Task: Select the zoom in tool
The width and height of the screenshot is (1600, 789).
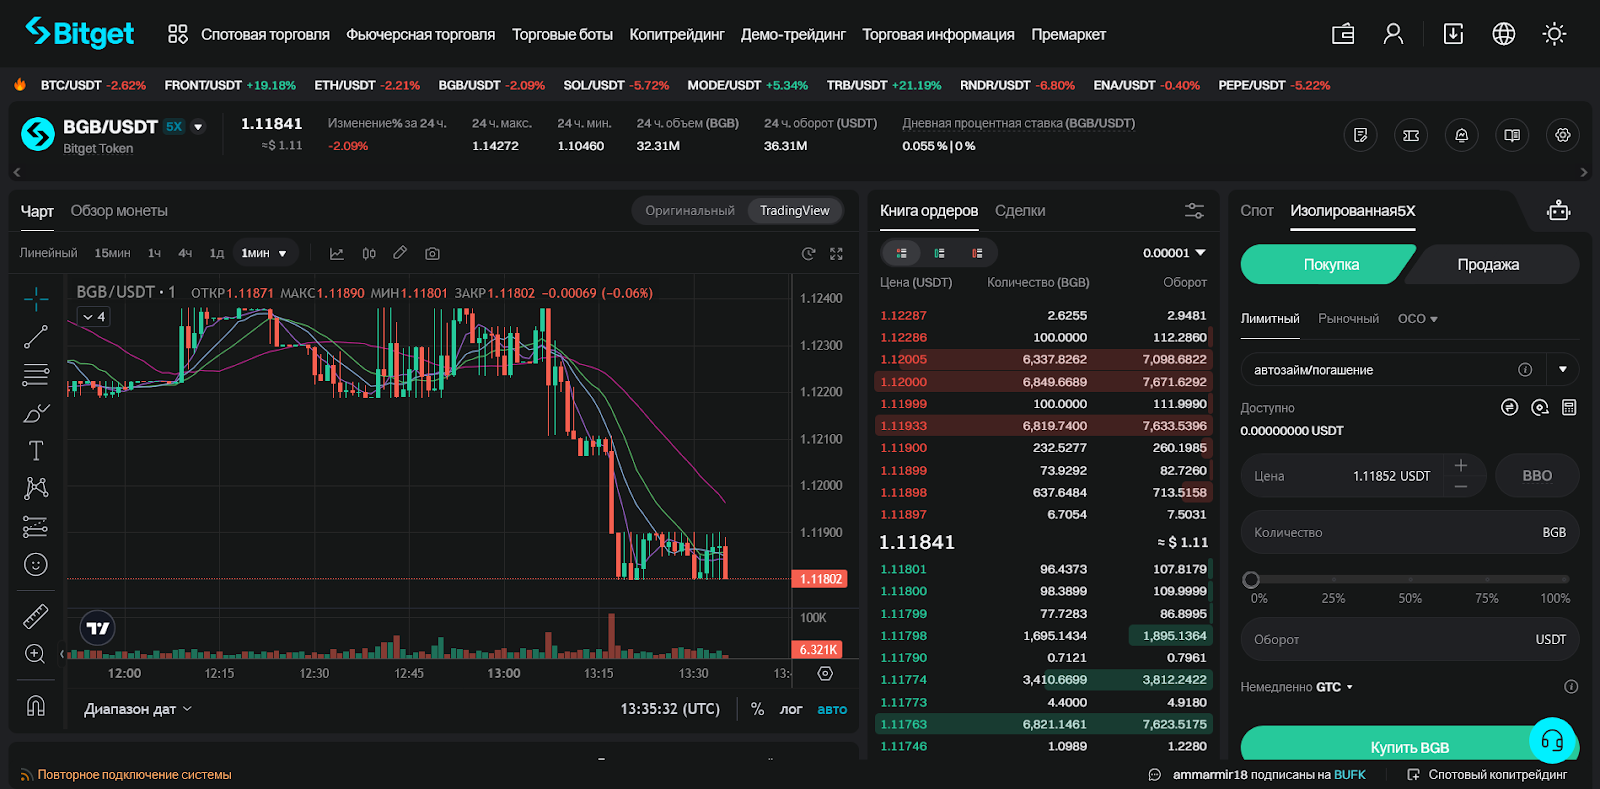Action: coord(36,654)
